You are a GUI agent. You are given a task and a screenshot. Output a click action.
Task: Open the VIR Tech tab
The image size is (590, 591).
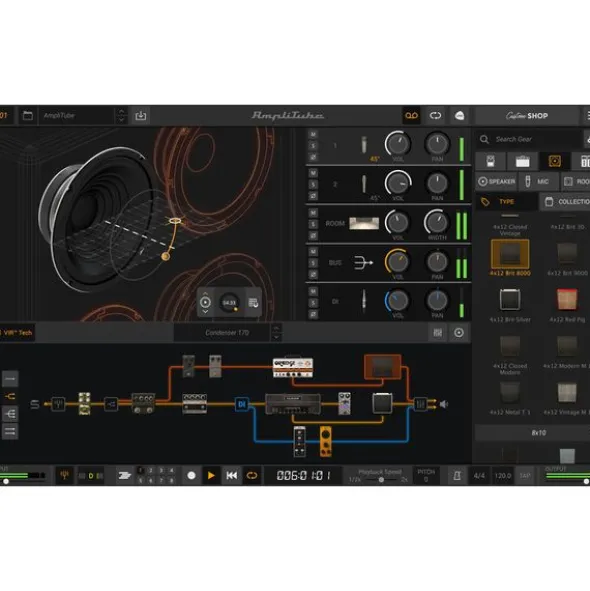point(17,333)
